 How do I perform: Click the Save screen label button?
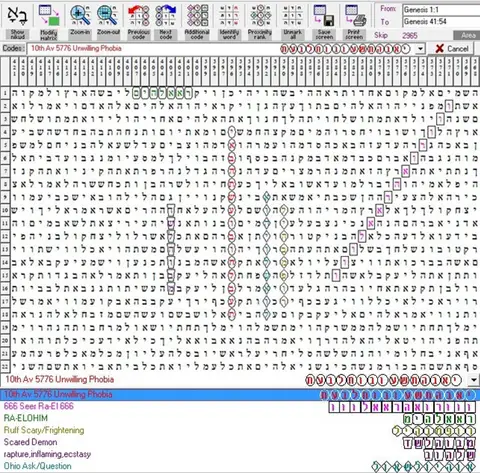[324, 35]
